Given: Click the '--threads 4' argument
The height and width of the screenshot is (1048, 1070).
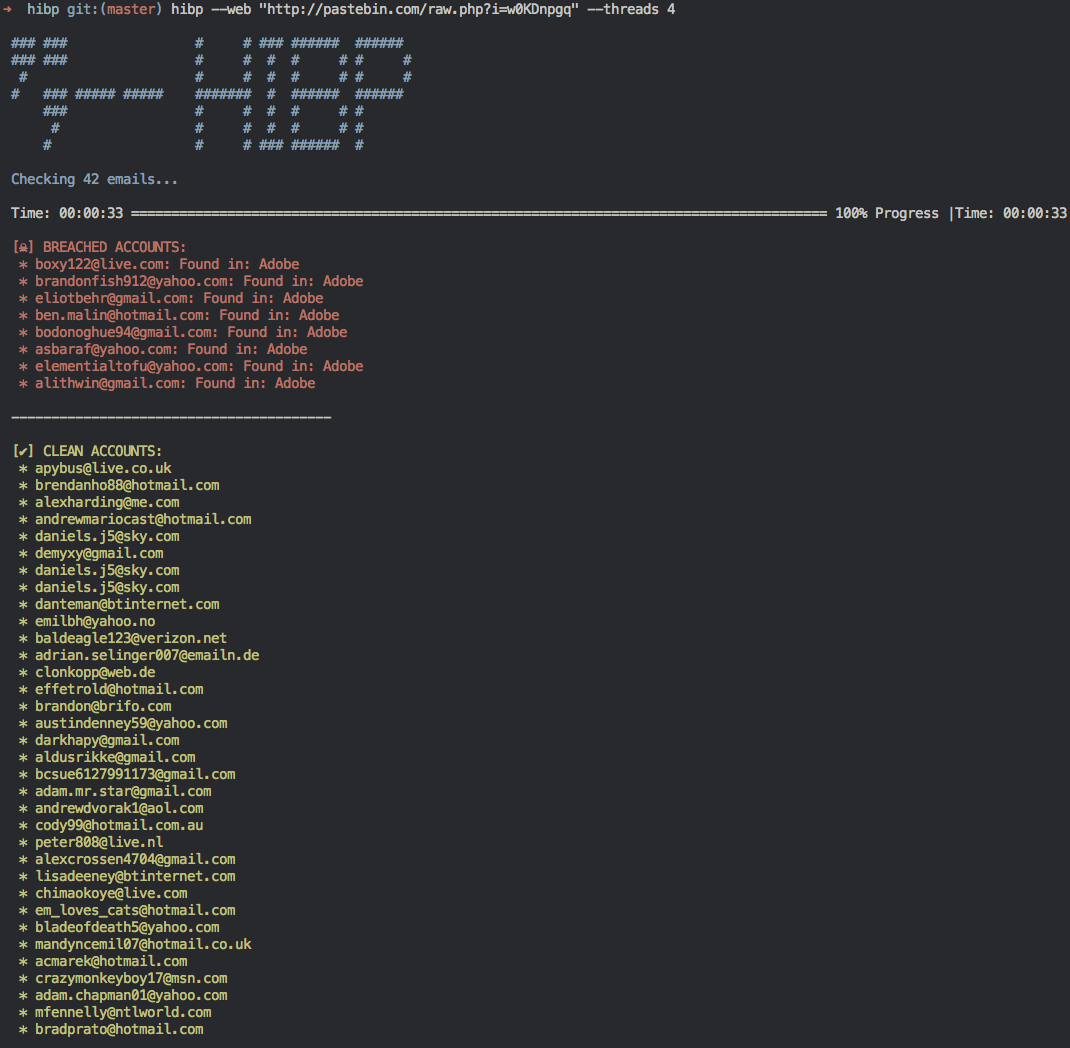Looking at the screenshot, I should point(631,10).
